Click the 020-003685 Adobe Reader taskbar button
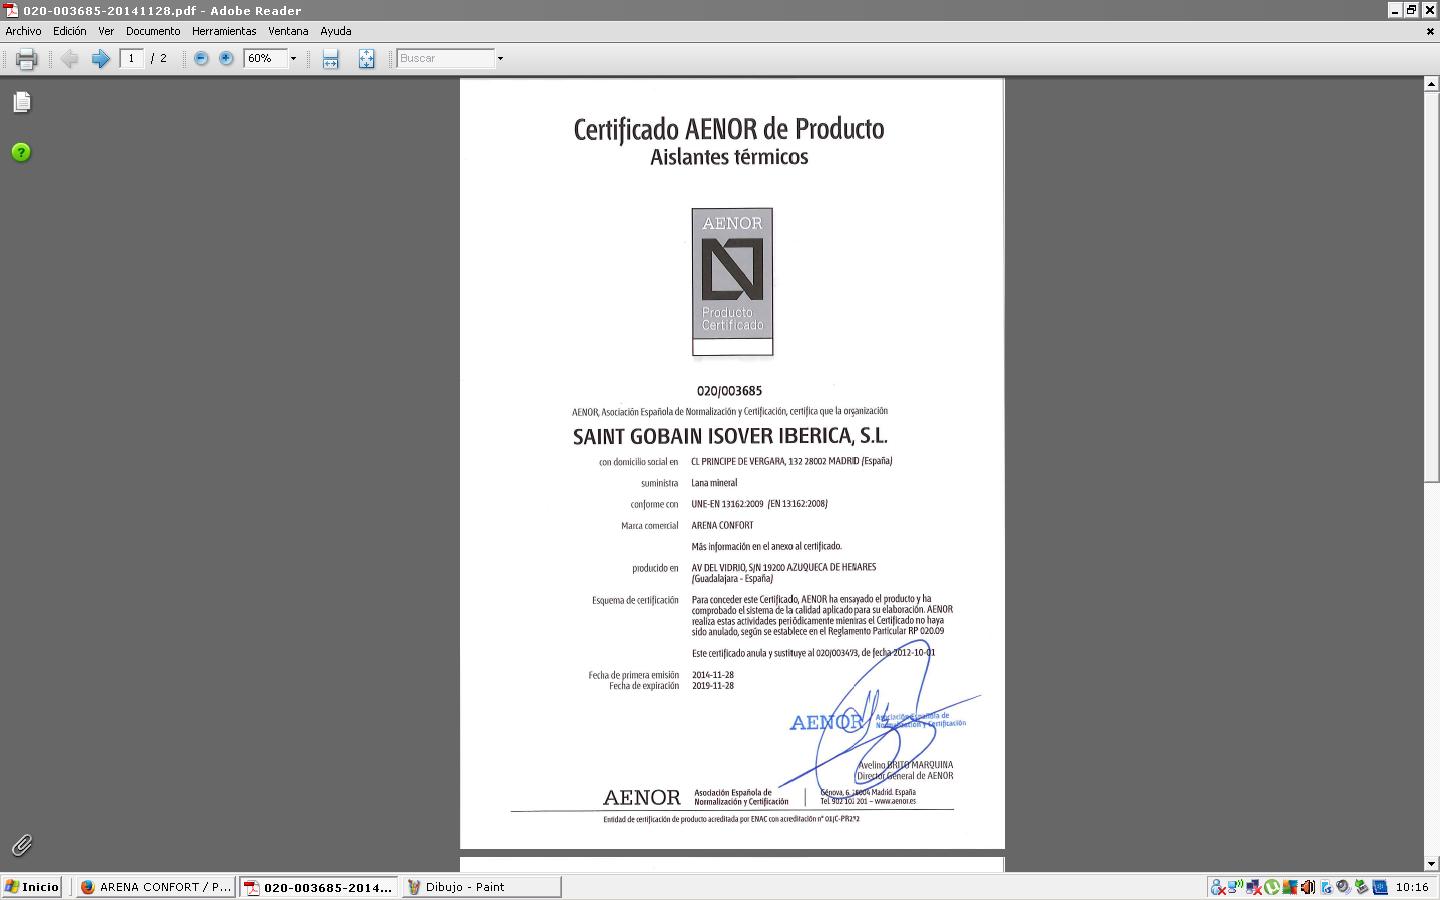The image size is (1440, 900). point(319,887)
